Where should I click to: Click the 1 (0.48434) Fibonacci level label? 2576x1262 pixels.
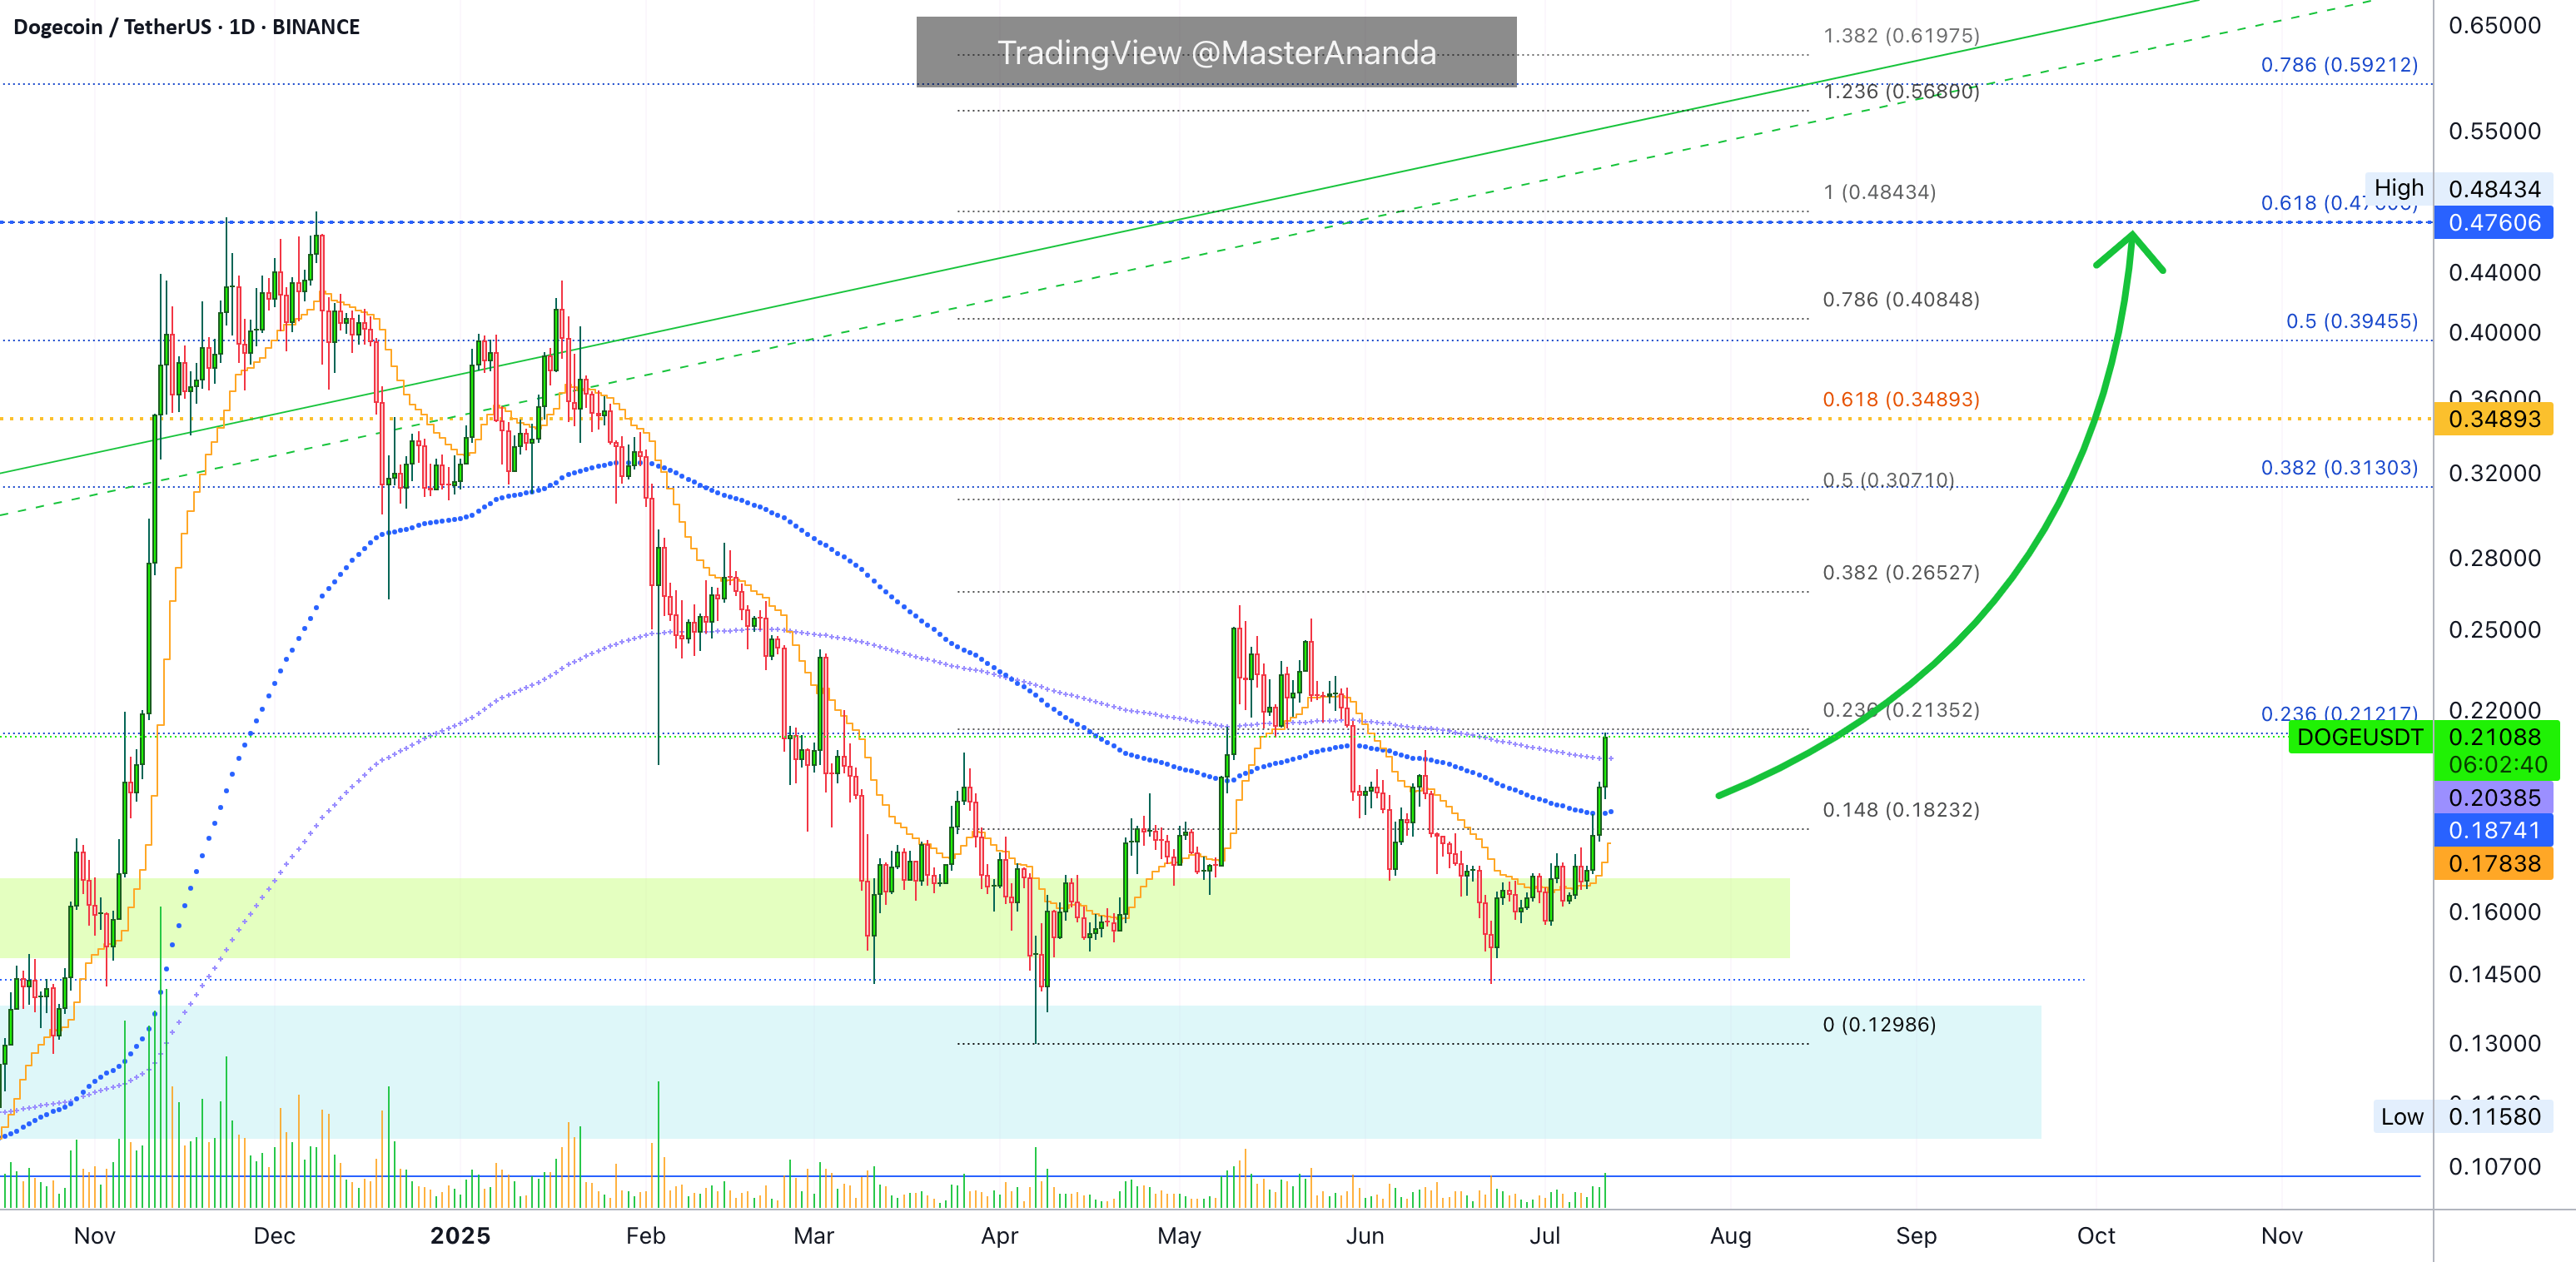point(1879,192)
